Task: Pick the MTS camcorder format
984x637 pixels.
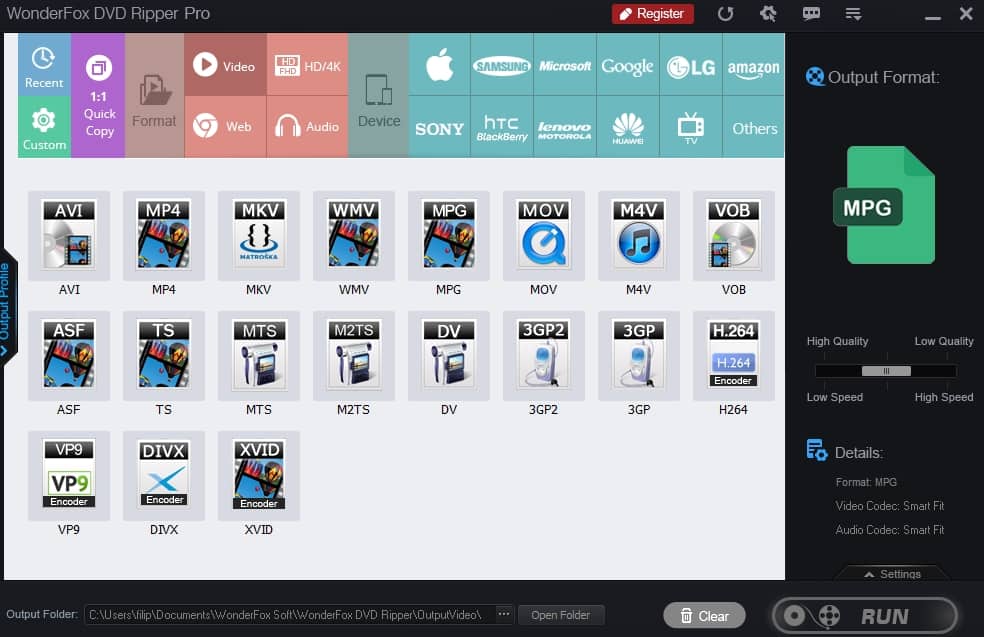Action: (x=259, y=355)
